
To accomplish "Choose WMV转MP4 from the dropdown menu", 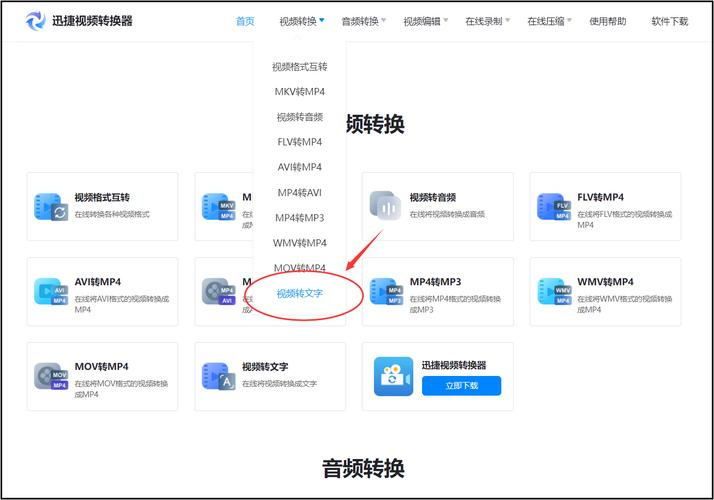I will tap(300, 243).
